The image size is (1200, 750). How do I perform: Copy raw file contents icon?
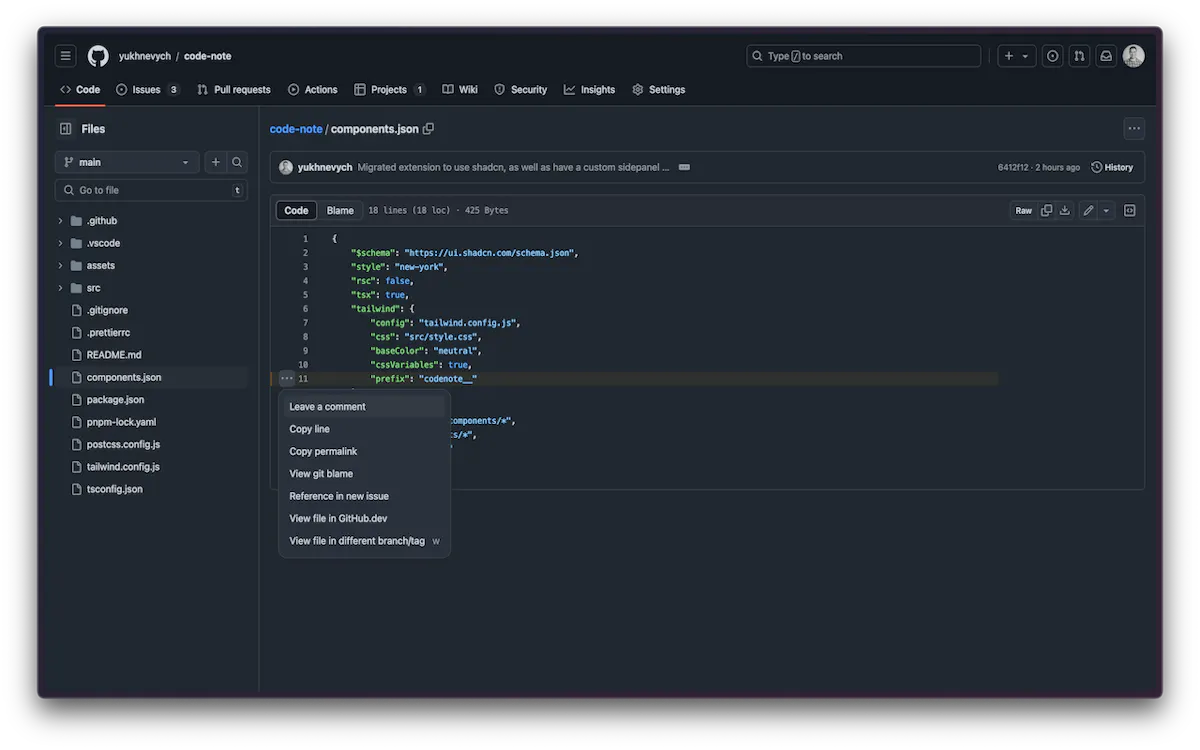(1046, 211)
